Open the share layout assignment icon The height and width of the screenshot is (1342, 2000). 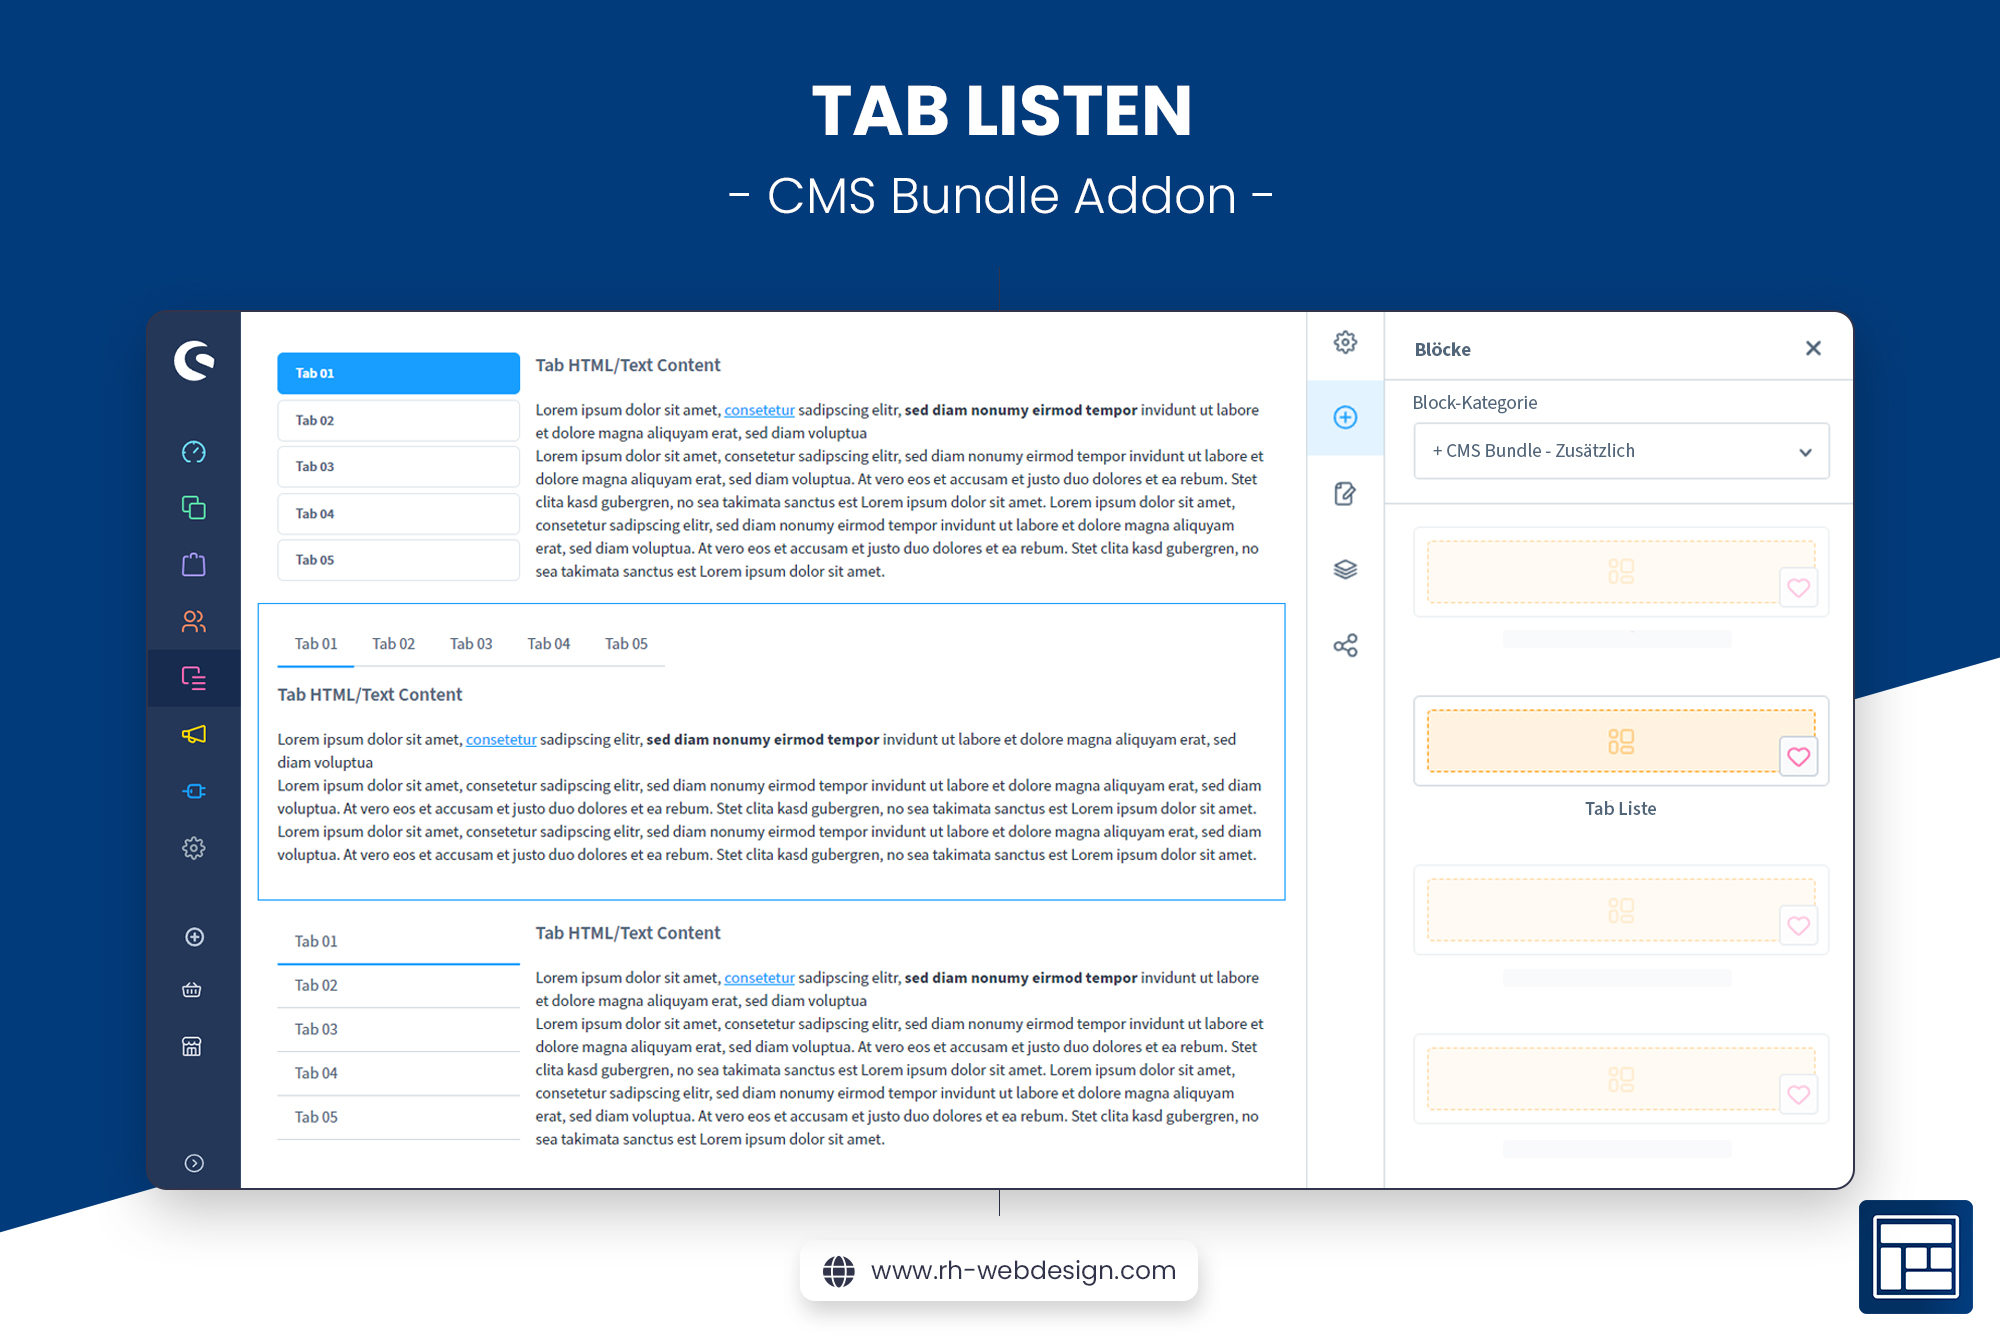[1345, 645]
